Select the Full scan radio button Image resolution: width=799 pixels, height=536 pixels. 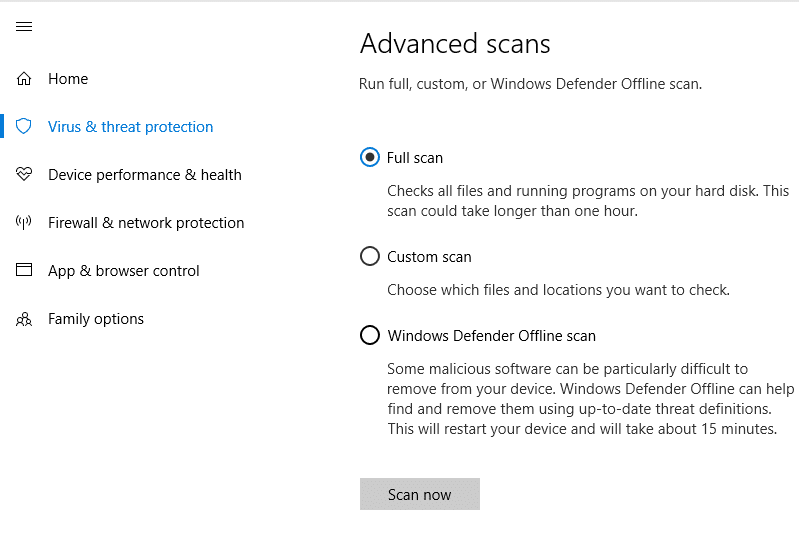[370, 157]
